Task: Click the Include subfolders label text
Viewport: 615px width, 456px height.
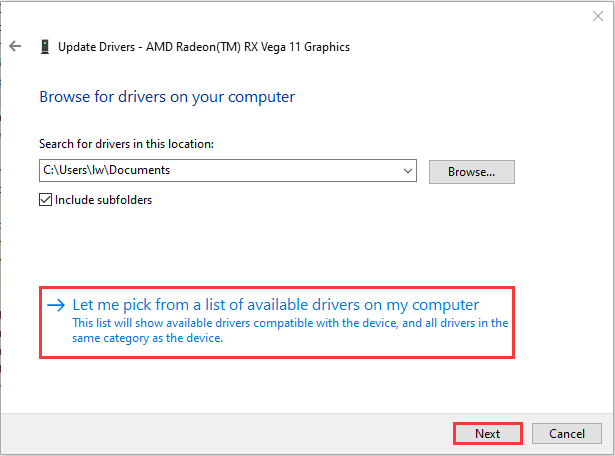Action: coord(103,200)
